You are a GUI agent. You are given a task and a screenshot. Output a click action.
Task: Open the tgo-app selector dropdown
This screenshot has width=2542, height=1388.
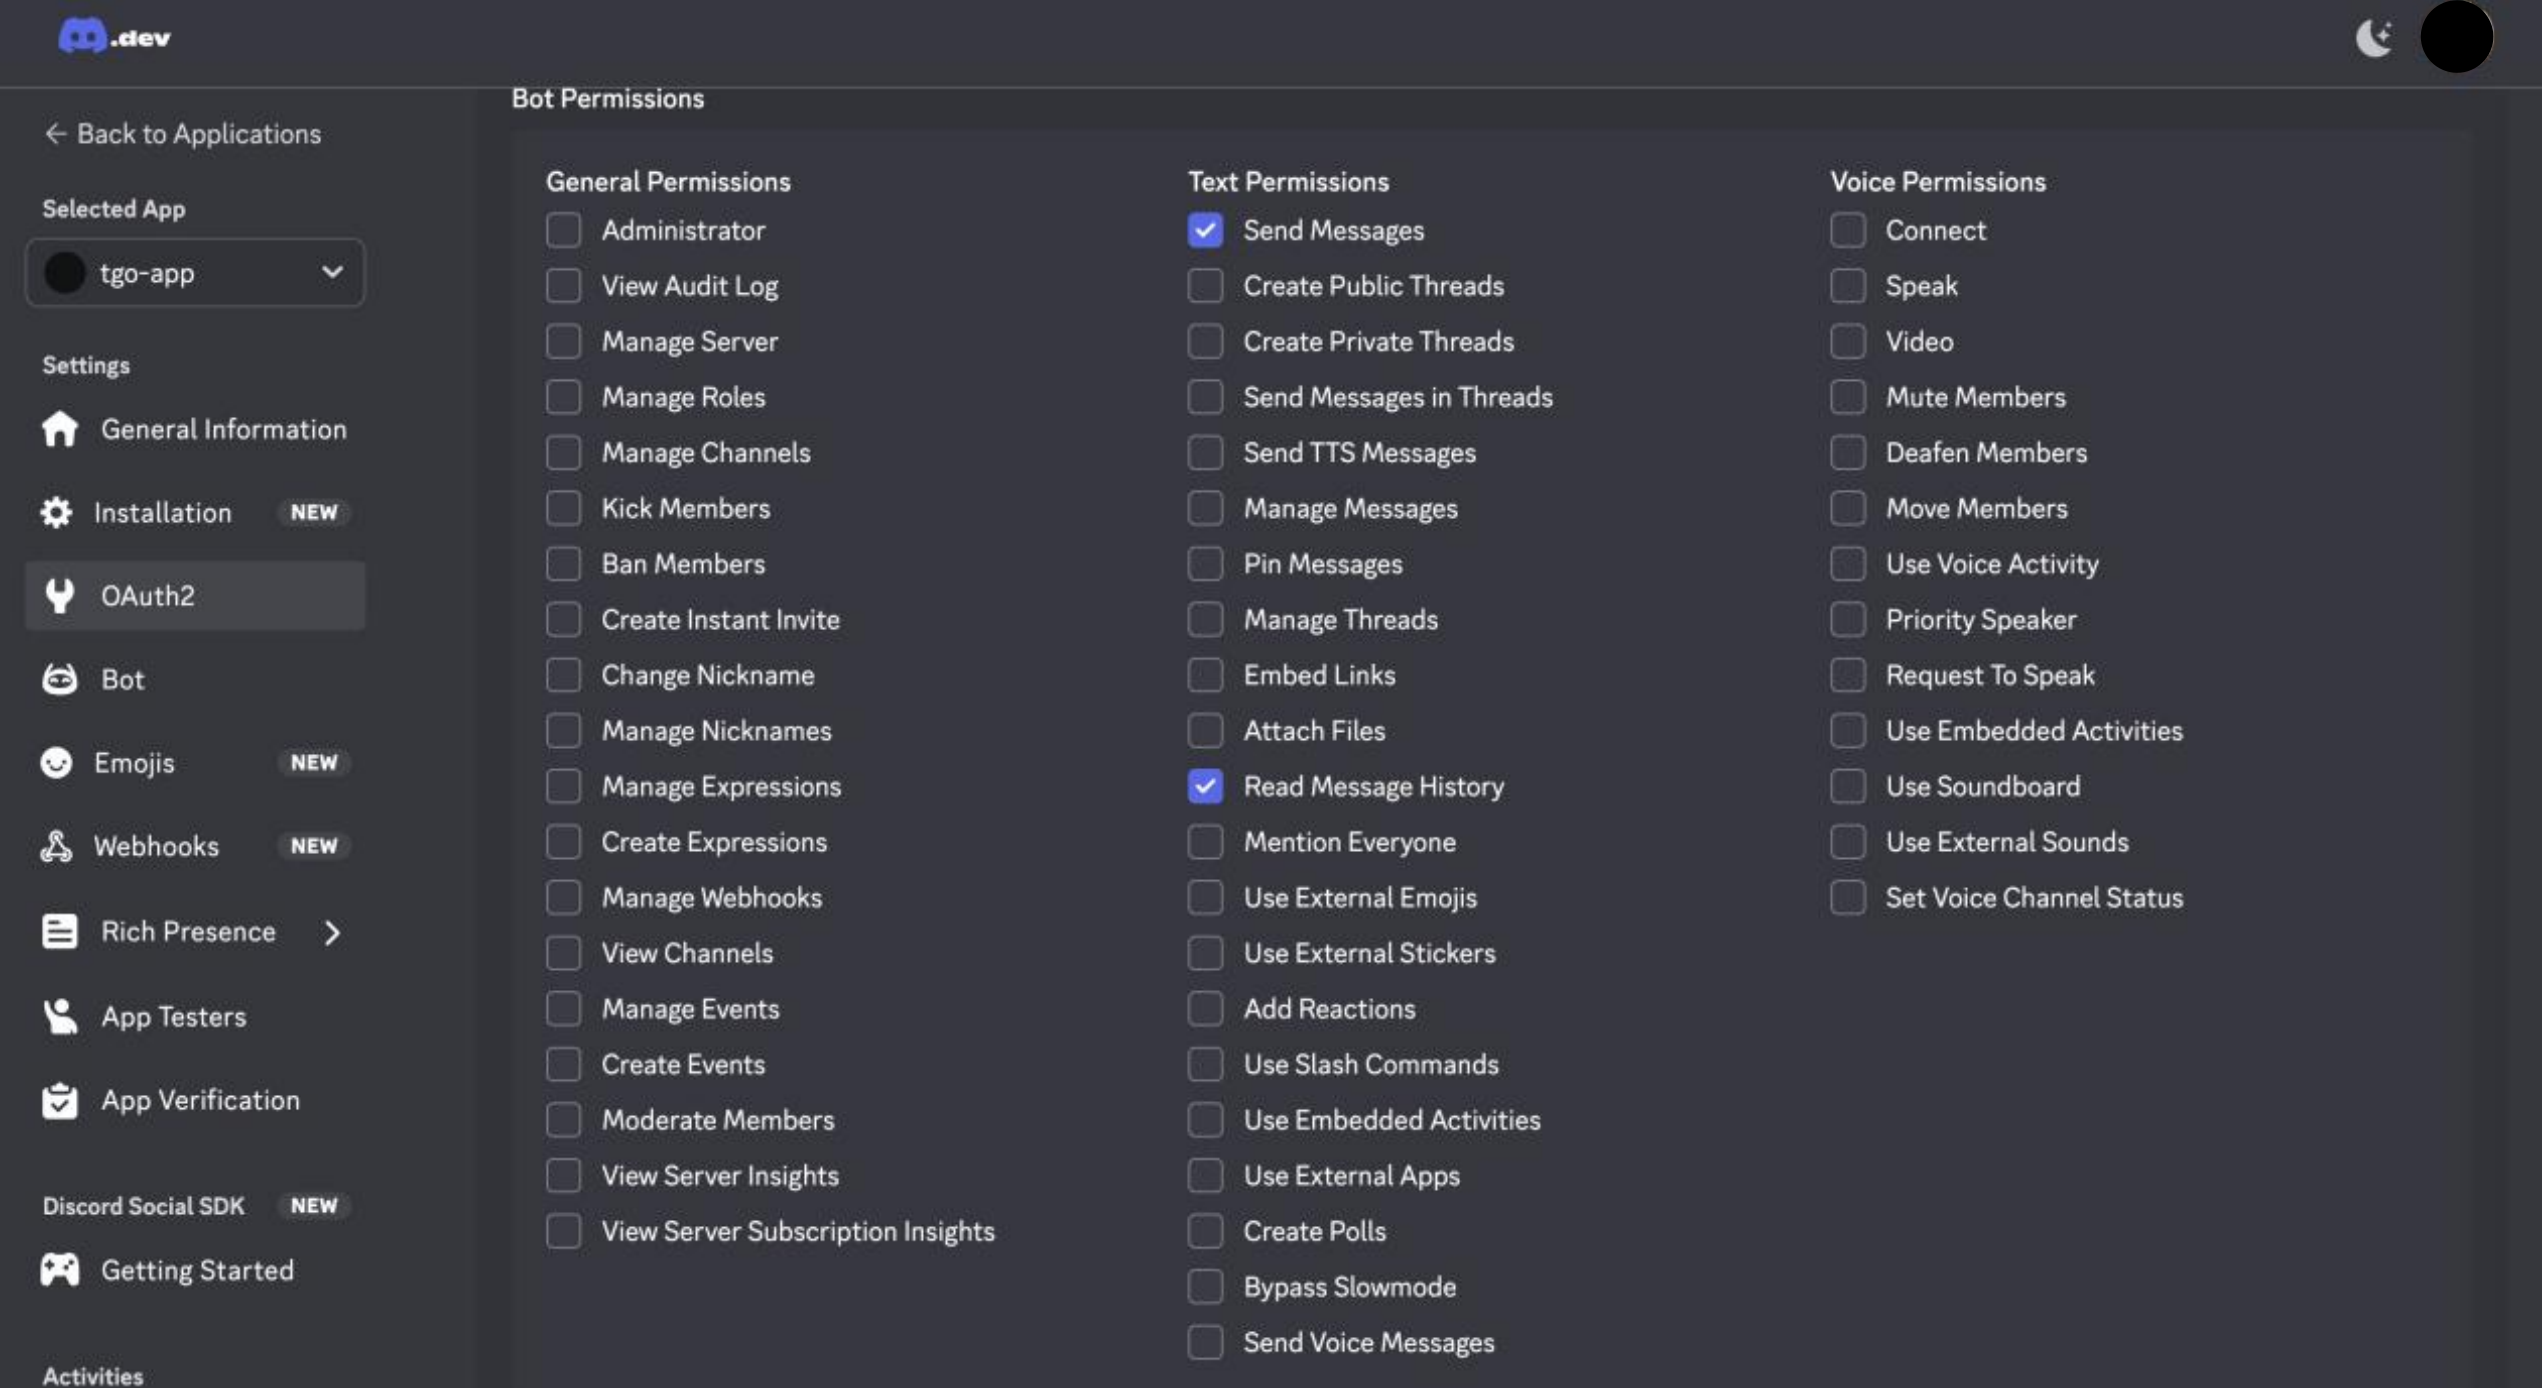coord(333,272)
